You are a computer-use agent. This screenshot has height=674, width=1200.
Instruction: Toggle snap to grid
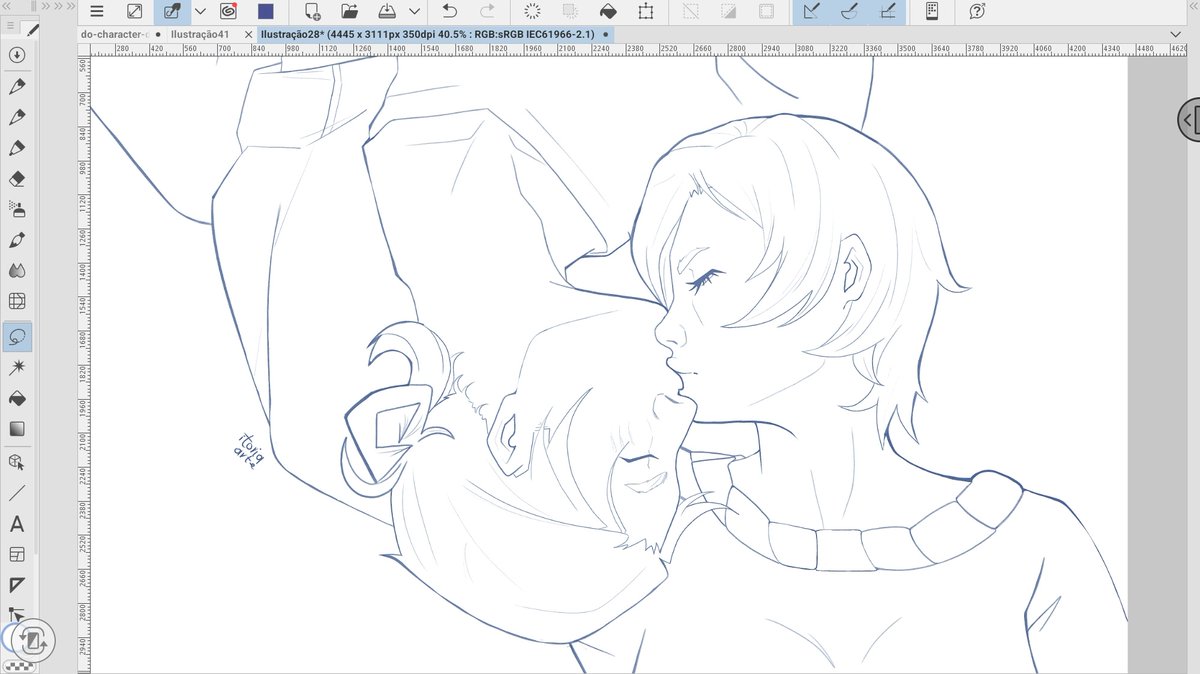886,11
